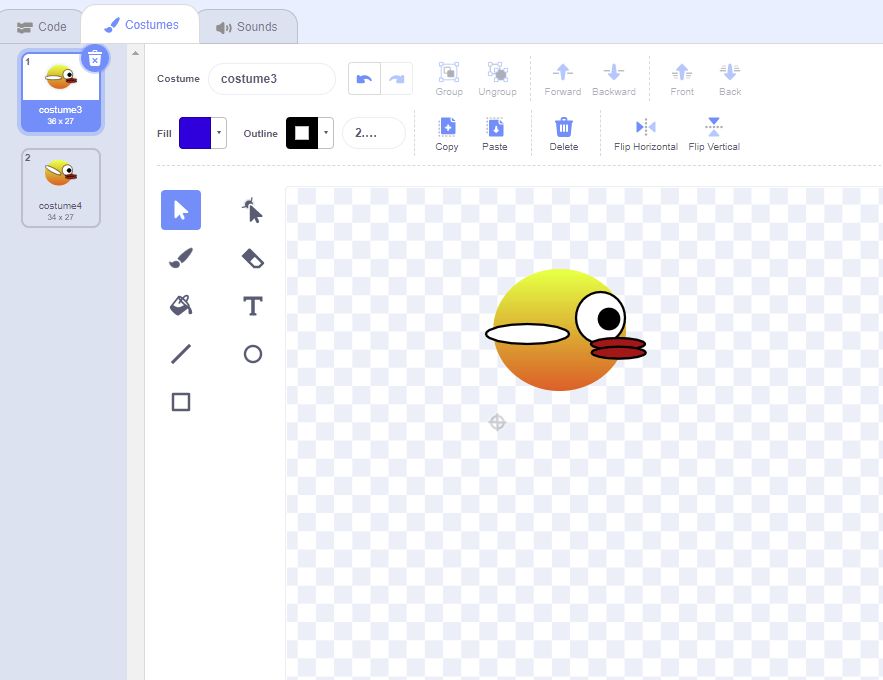Copy the selected shape

447,134
